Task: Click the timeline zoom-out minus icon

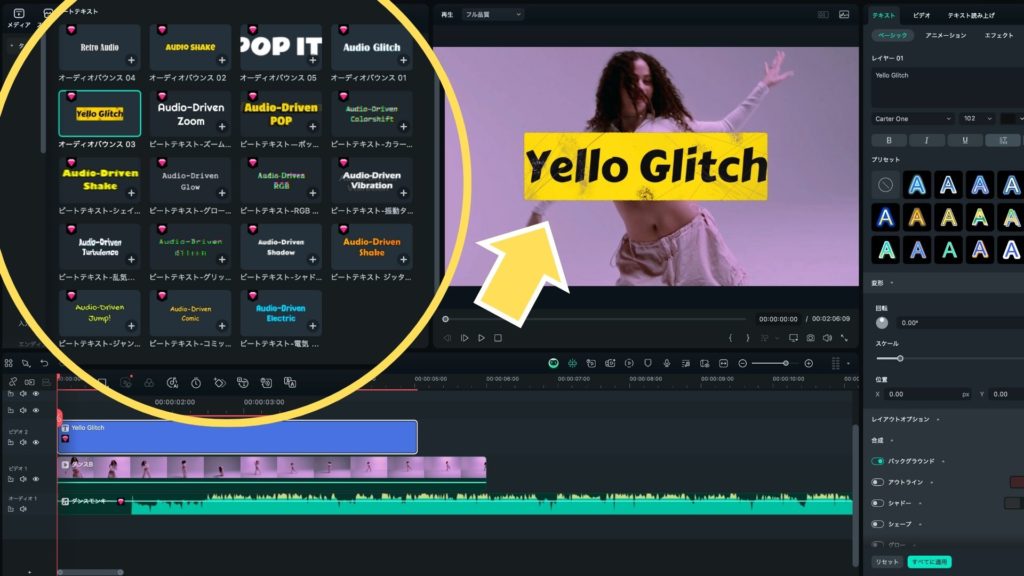Action: click(742, 363)
